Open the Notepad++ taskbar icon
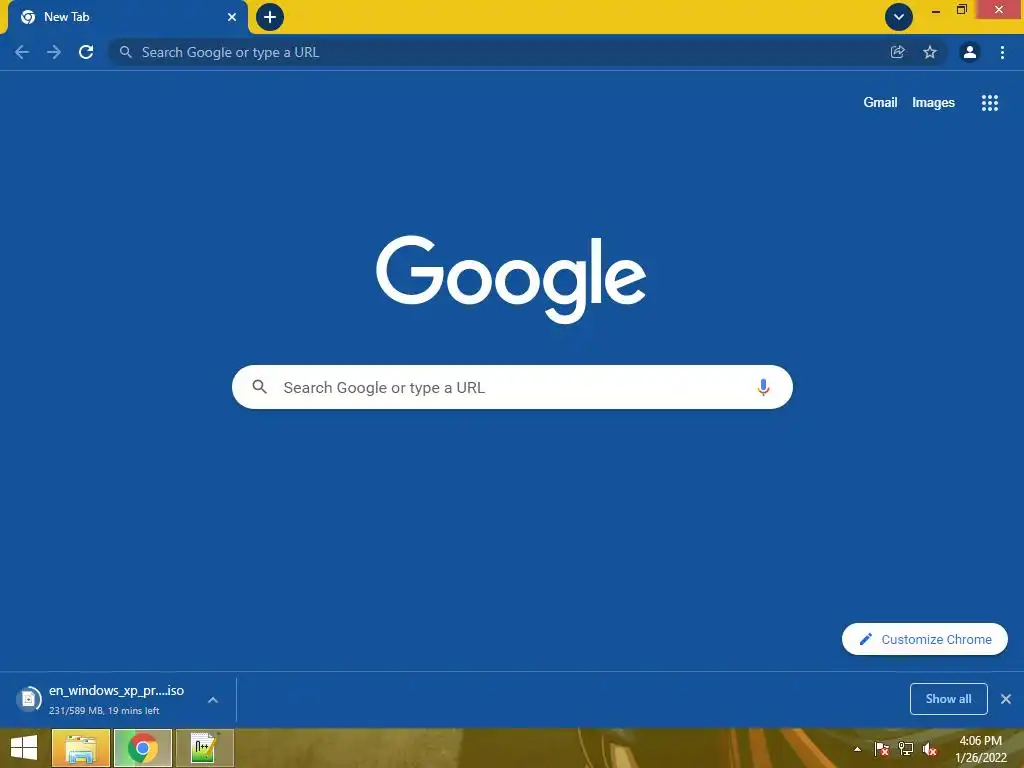Image resolution: width=1024 pixels, height=768 pixels. pyautogui.click(x=204, y=748)
